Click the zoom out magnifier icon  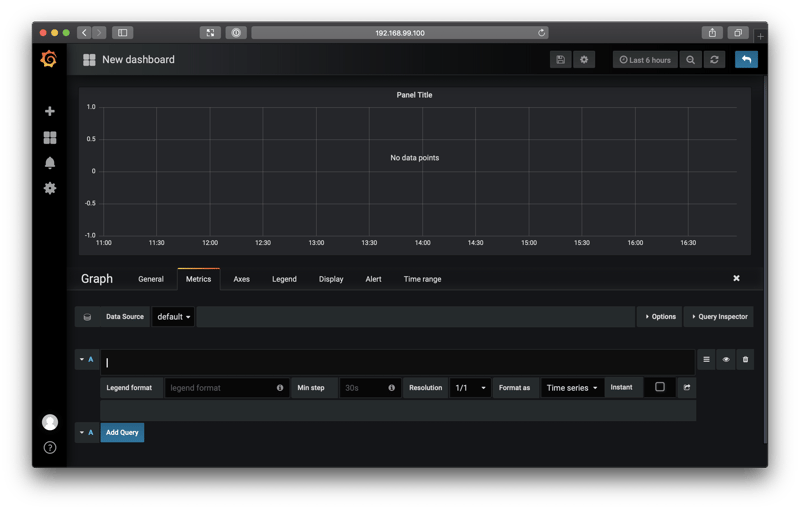click(690, 60)
